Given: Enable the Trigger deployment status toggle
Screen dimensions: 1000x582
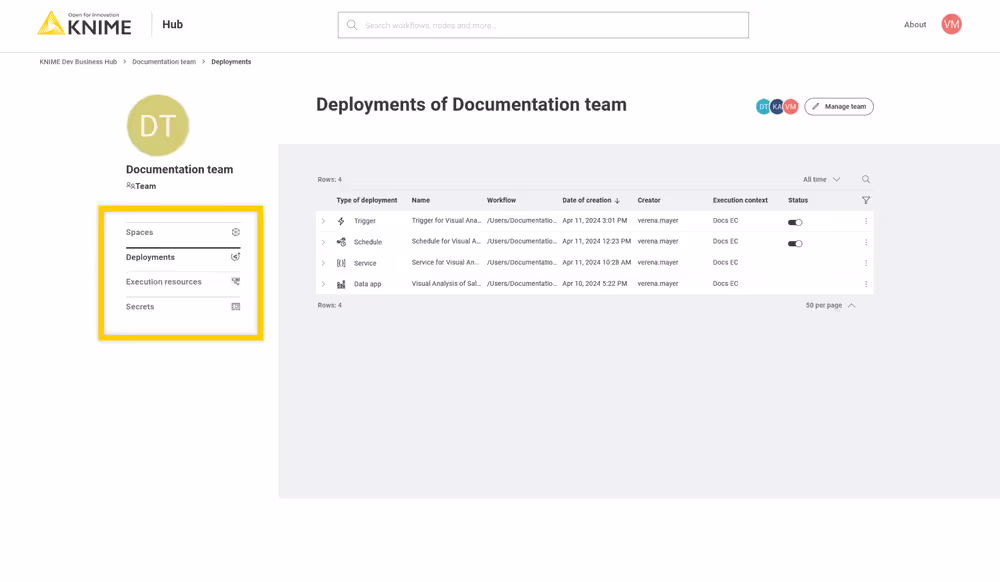Looking at the screenshot, I should 795,221.
